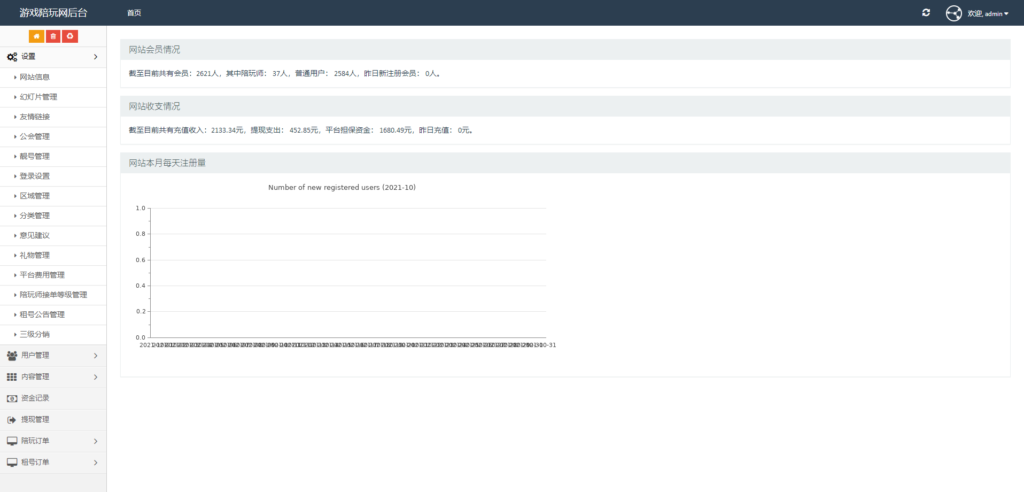The height and width of the screenshot is (492, 1024).
Task: Click the users icon beside 用户管理
Action: tap(12, 355)
